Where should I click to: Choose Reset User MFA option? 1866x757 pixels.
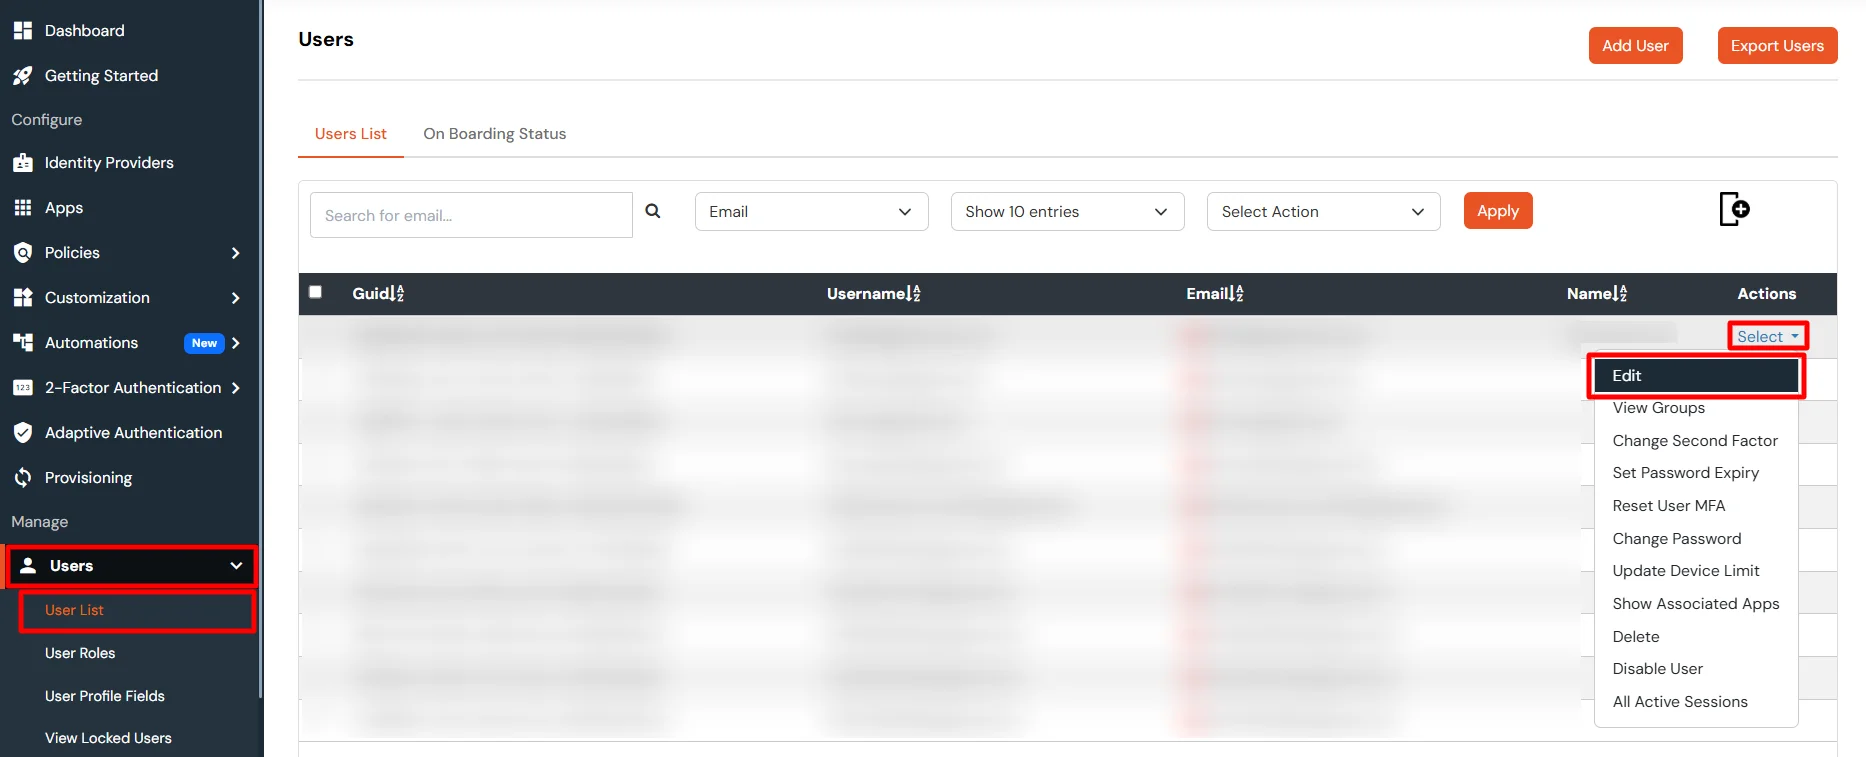(x=1696, y=506)
